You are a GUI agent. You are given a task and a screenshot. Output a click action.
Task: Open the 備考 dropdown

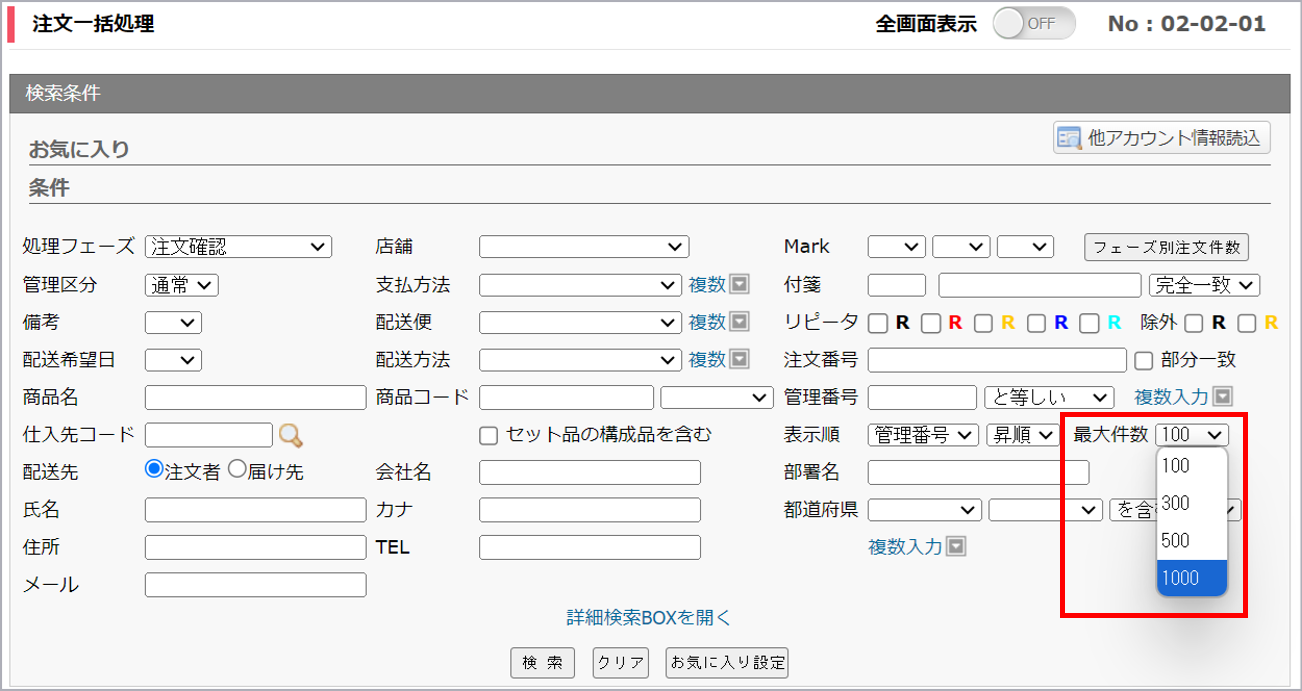[173, 322]
